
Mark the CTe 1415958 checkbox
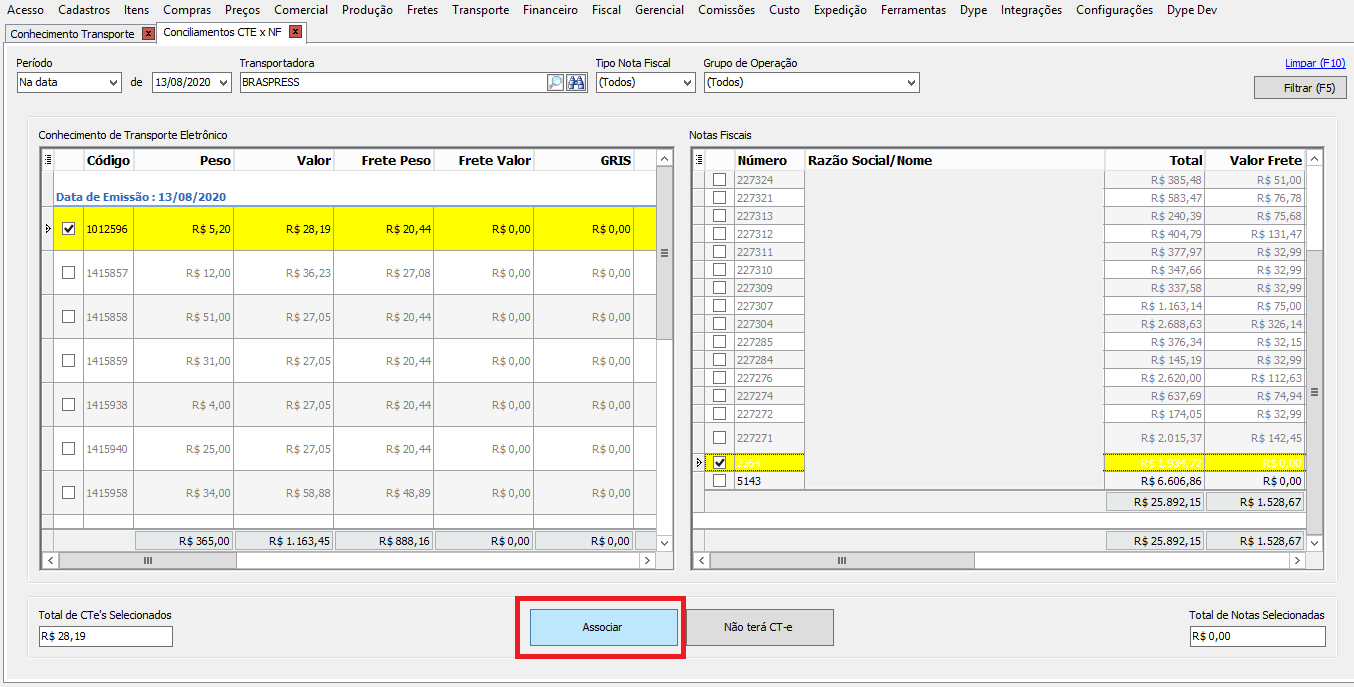coord(68,492)
